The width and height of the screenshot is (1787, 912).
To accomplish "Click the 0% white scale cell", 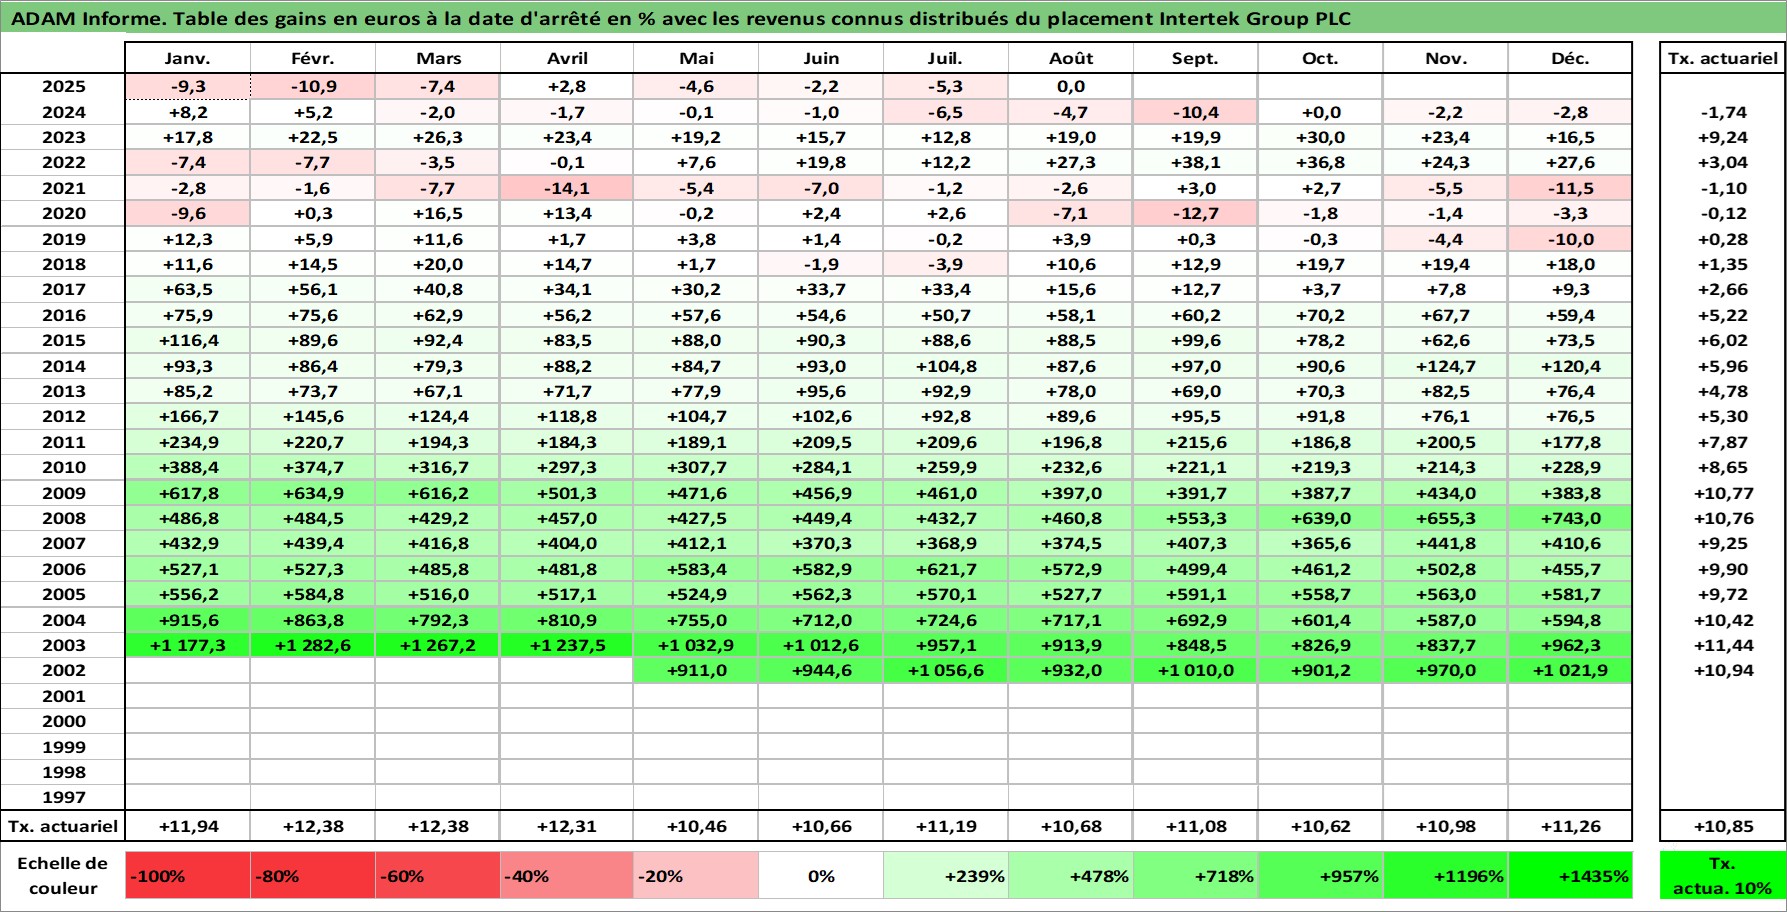I will tap(820, 876).
